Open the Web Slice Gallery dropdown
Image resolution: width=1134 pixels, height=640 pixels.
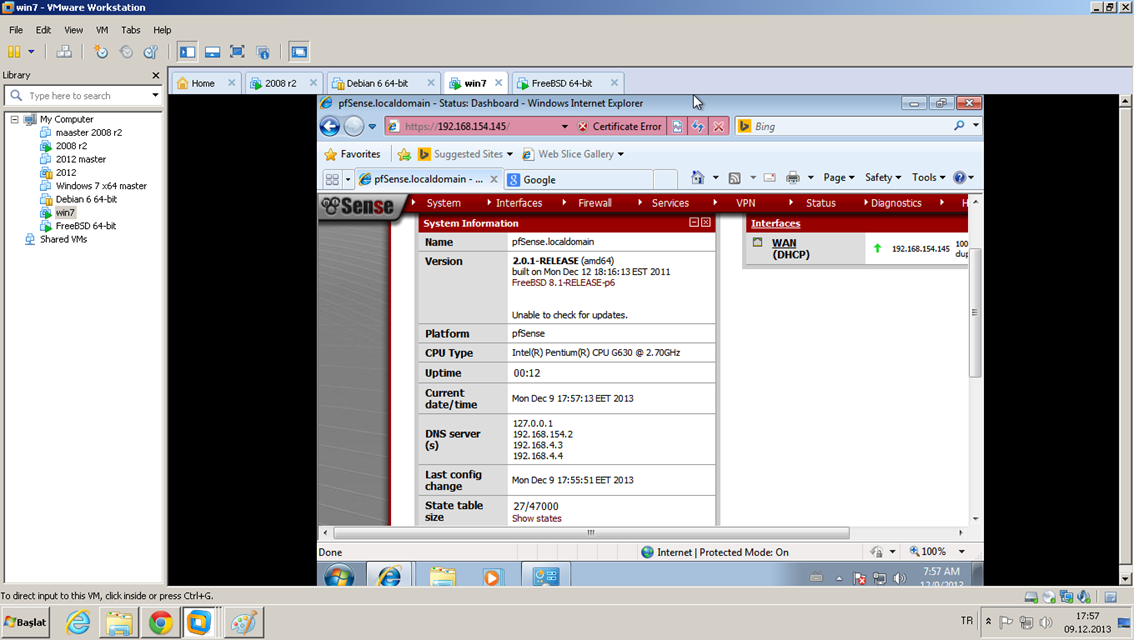[x=621, y=154]
